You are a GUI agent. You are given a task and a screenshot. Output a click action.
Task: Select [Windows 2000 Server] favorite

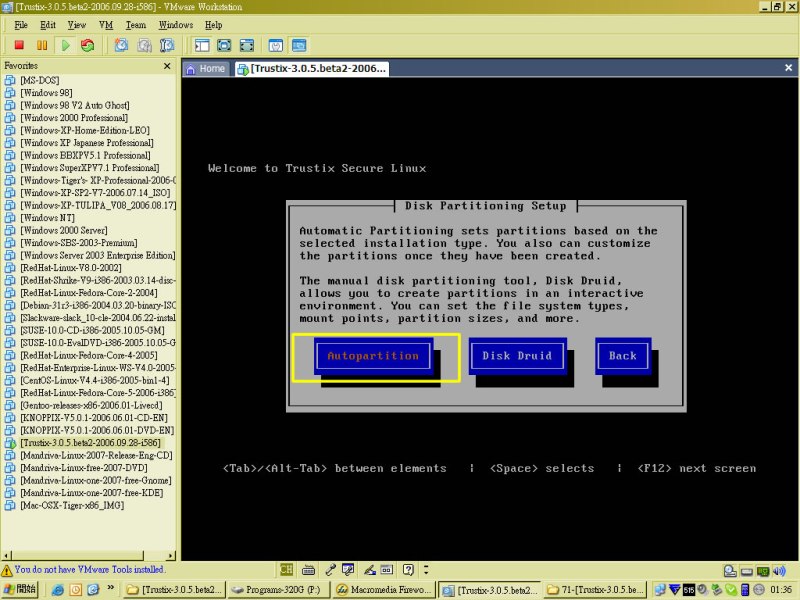pos(64,231)
